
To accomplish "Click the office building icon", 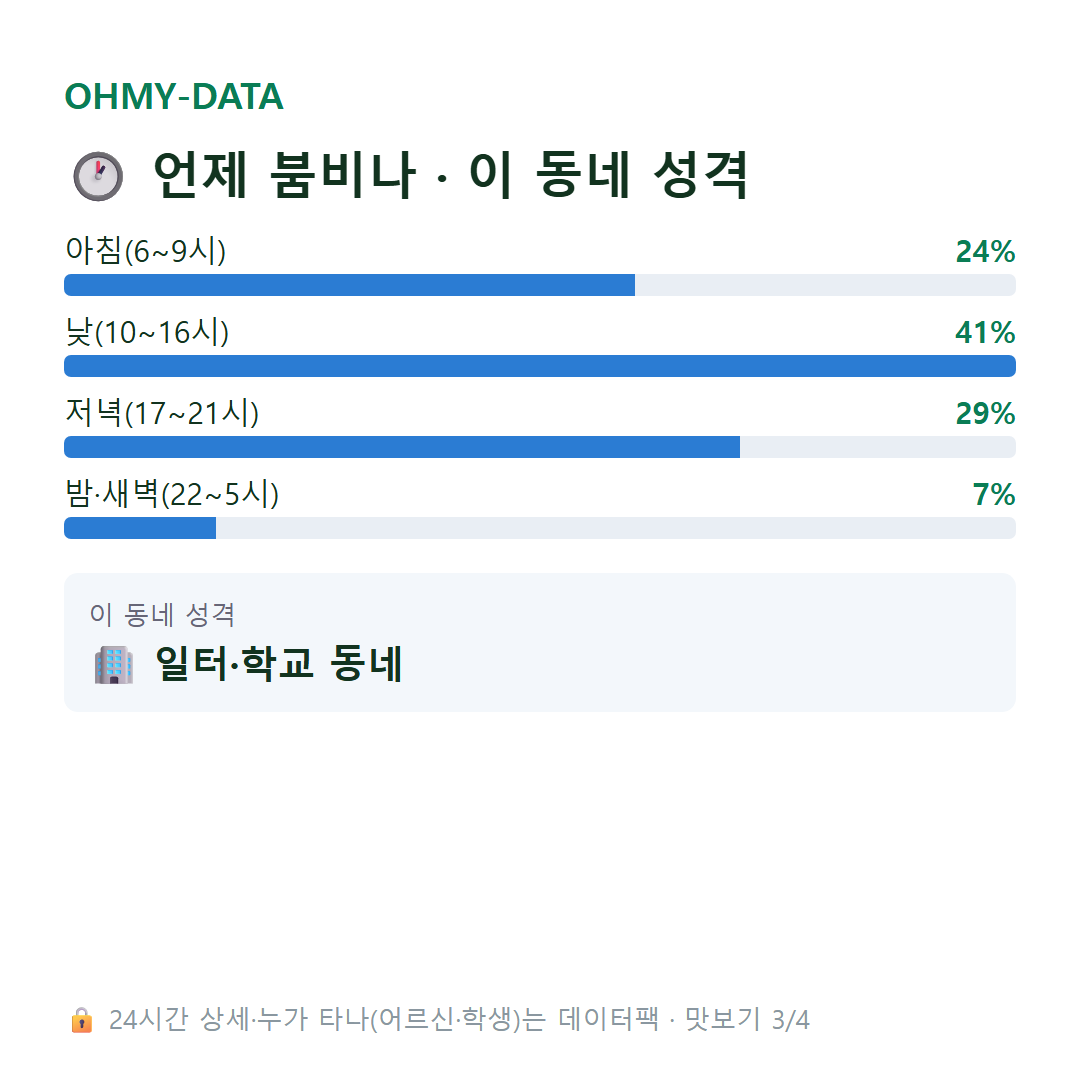I will pyautogui.click(x=114, y=665).
